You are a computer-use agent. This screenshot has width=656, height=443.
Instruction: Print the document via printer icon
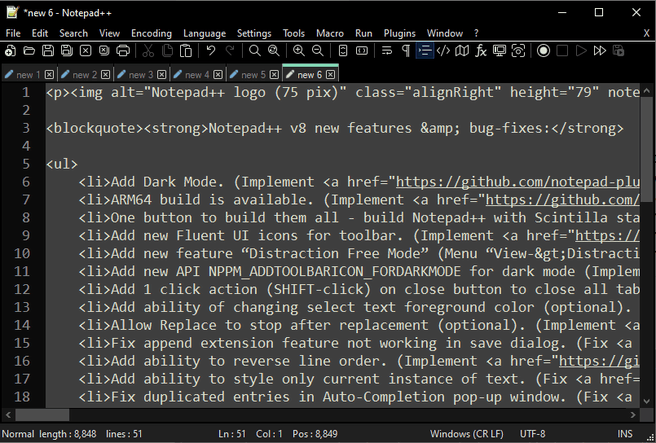click(x=123, y=51)
